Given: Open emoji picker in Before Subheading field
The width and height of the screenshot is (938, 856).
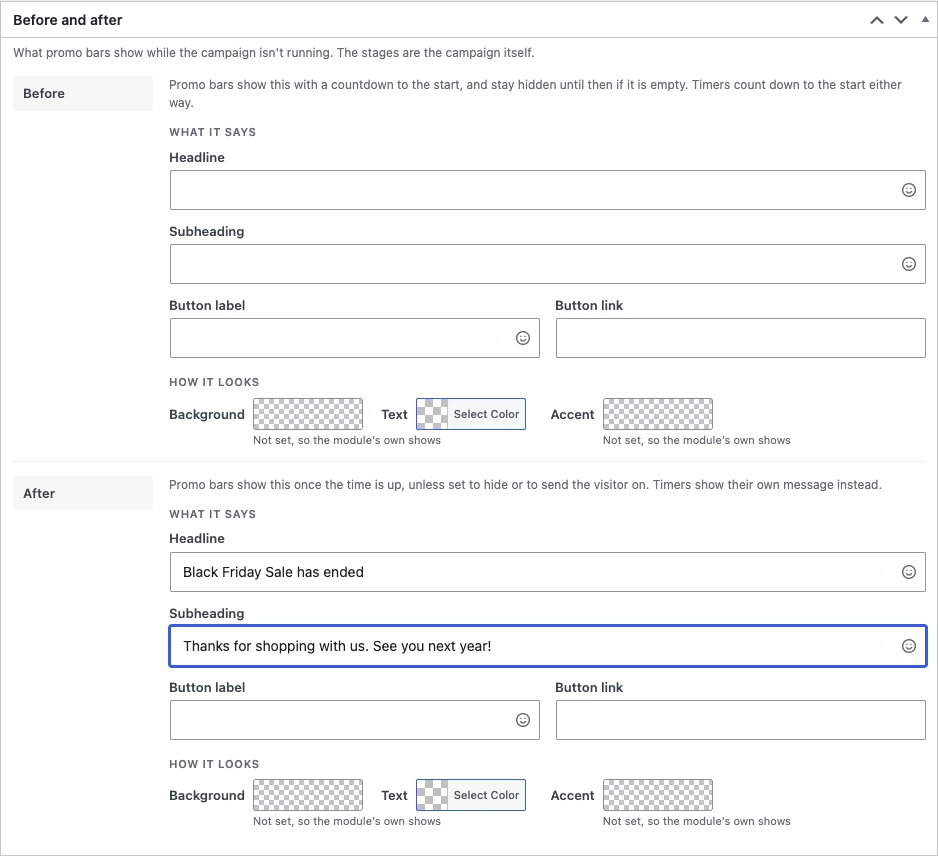Looking at the screenshot, I should point(908,264).
